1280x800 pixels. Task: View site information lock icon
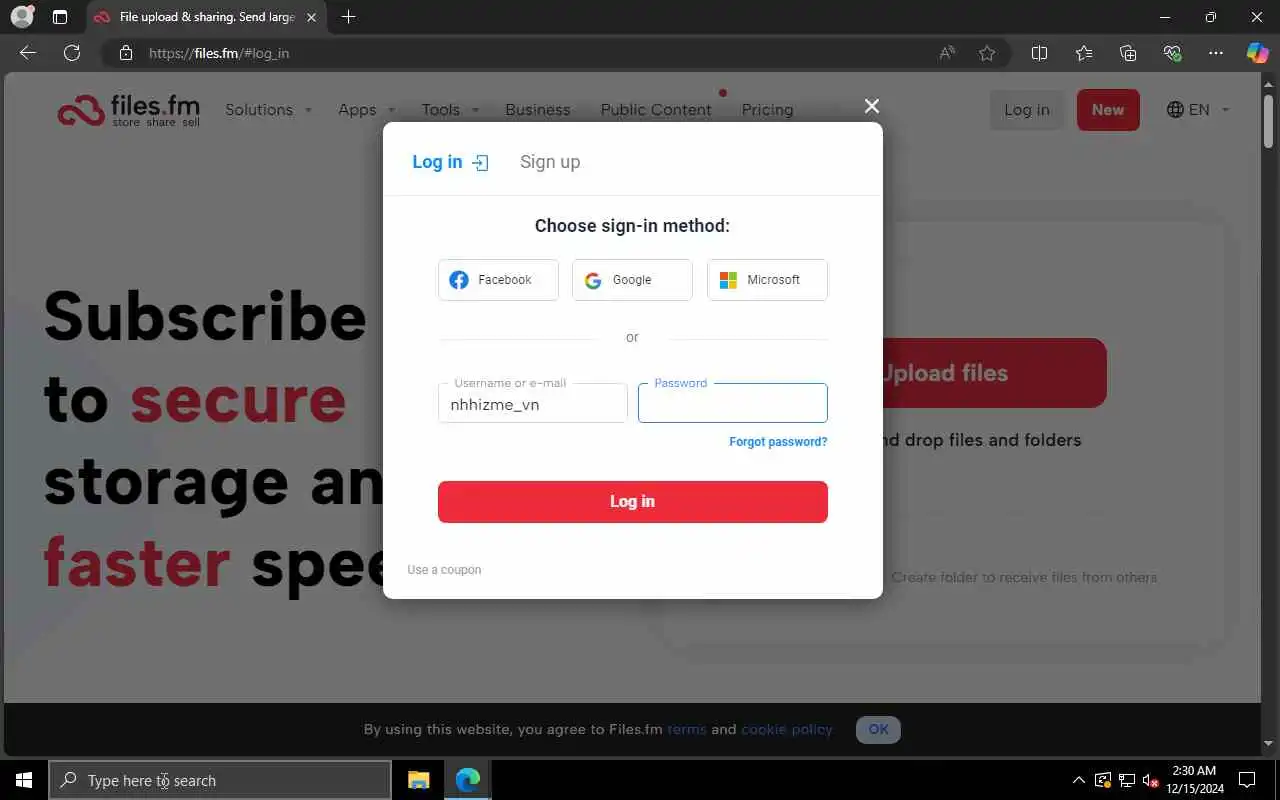(x=126, y=53)
